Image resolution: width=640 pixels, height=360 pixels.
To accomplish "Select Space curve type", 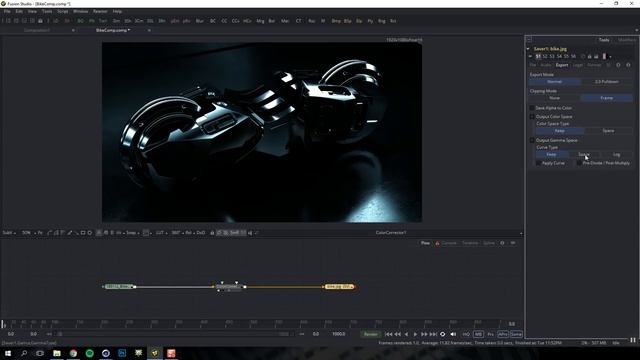I will [x=584, y=154].
